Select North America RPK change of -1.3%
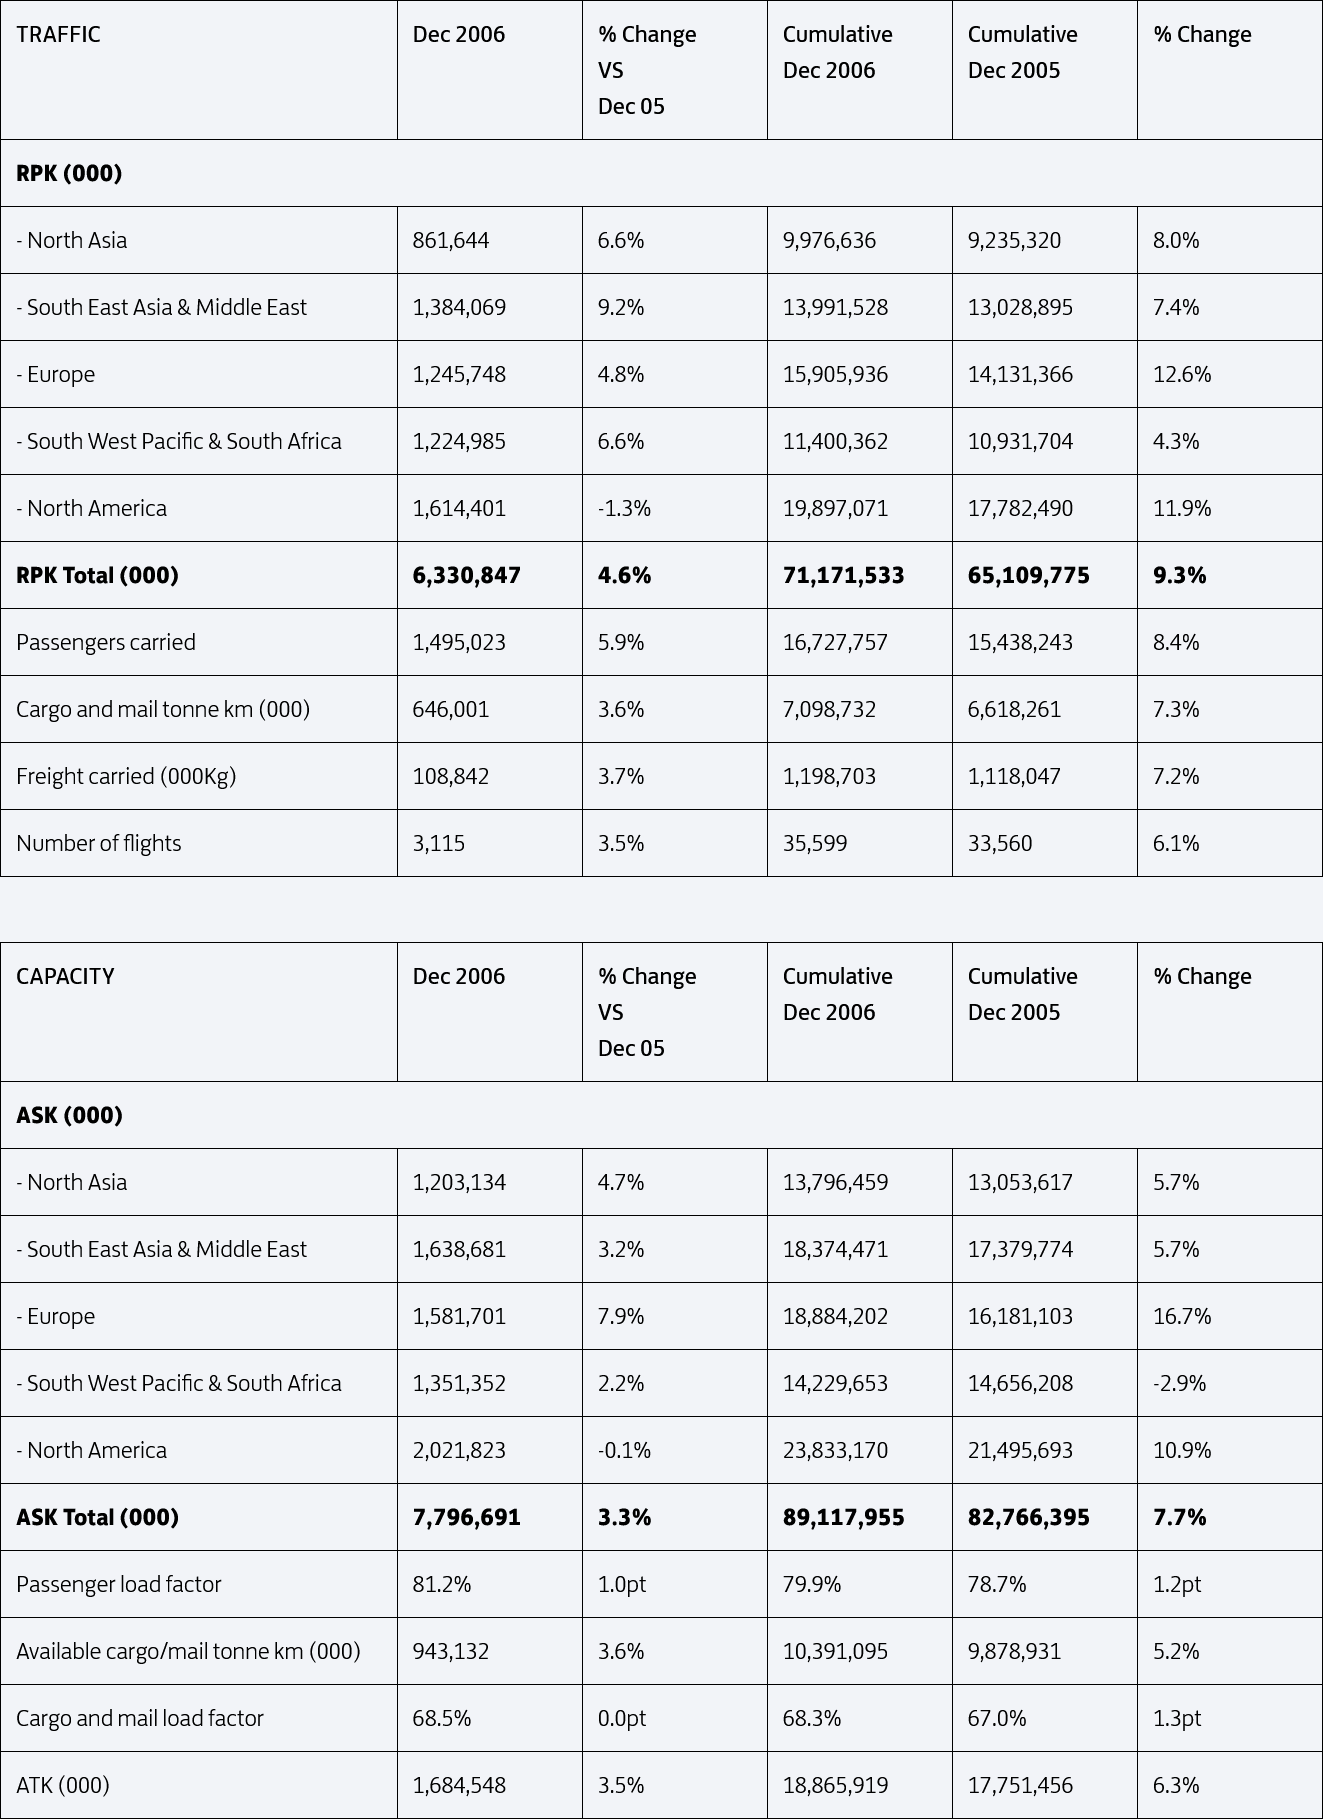This screenshot has width=1323, height=1819. click(x=624, y=508)
